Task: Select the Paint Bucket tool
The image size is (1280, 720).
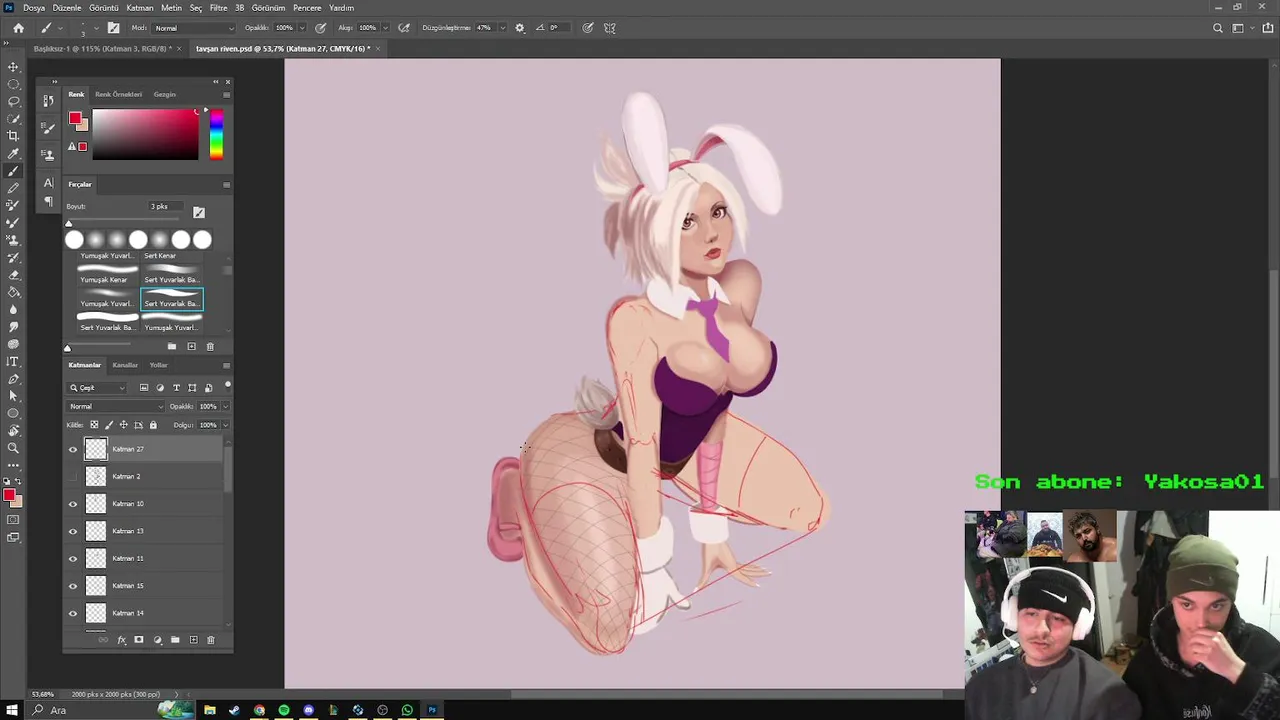Action: pyautogui.click(x=13, y=292)
